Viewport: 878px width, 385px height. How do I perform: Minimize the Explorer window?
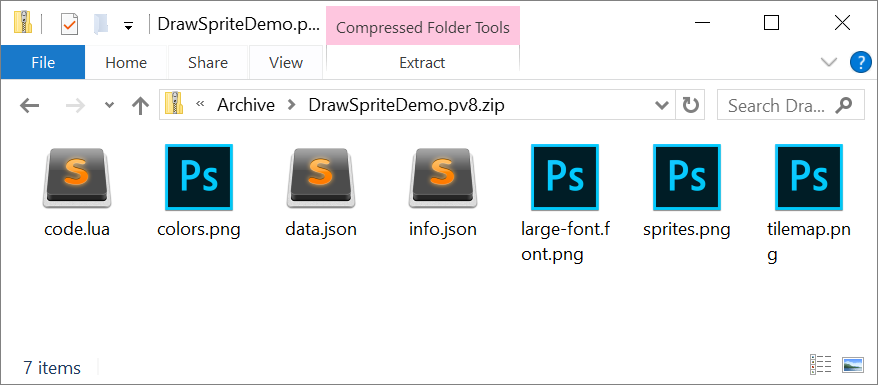pos(703,23)
